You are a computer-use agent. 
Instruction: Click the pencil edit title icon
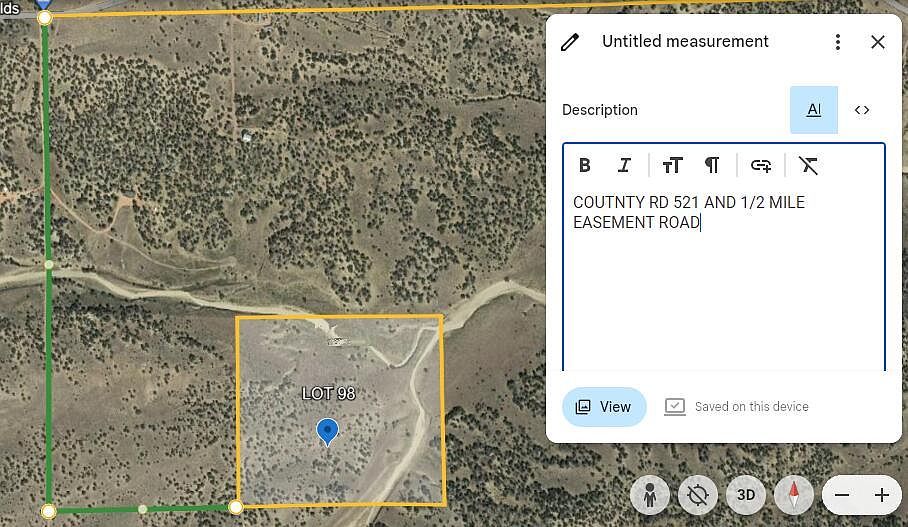tap(570, 42)
